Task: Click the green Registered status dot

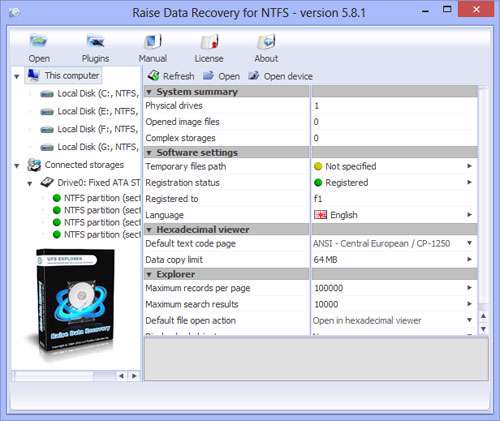Action: point(318,183)
